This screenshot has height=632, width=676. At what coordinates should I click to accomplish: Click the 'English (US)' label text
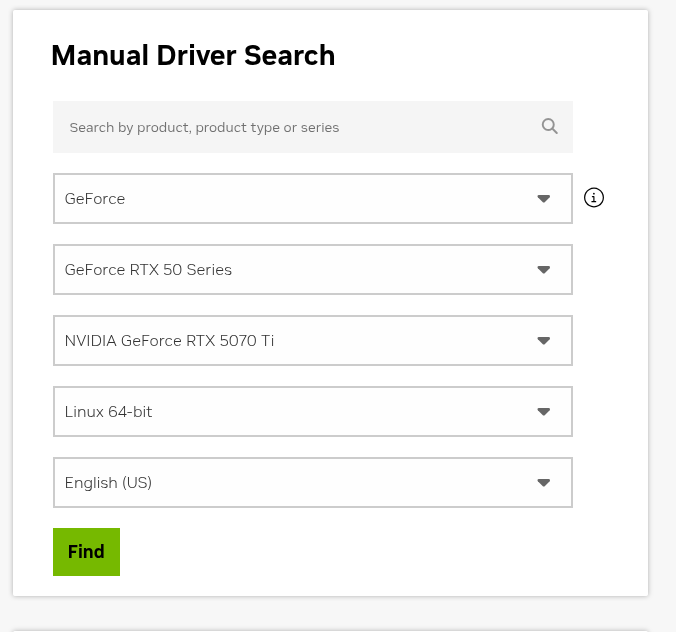(x=108, y=483)
